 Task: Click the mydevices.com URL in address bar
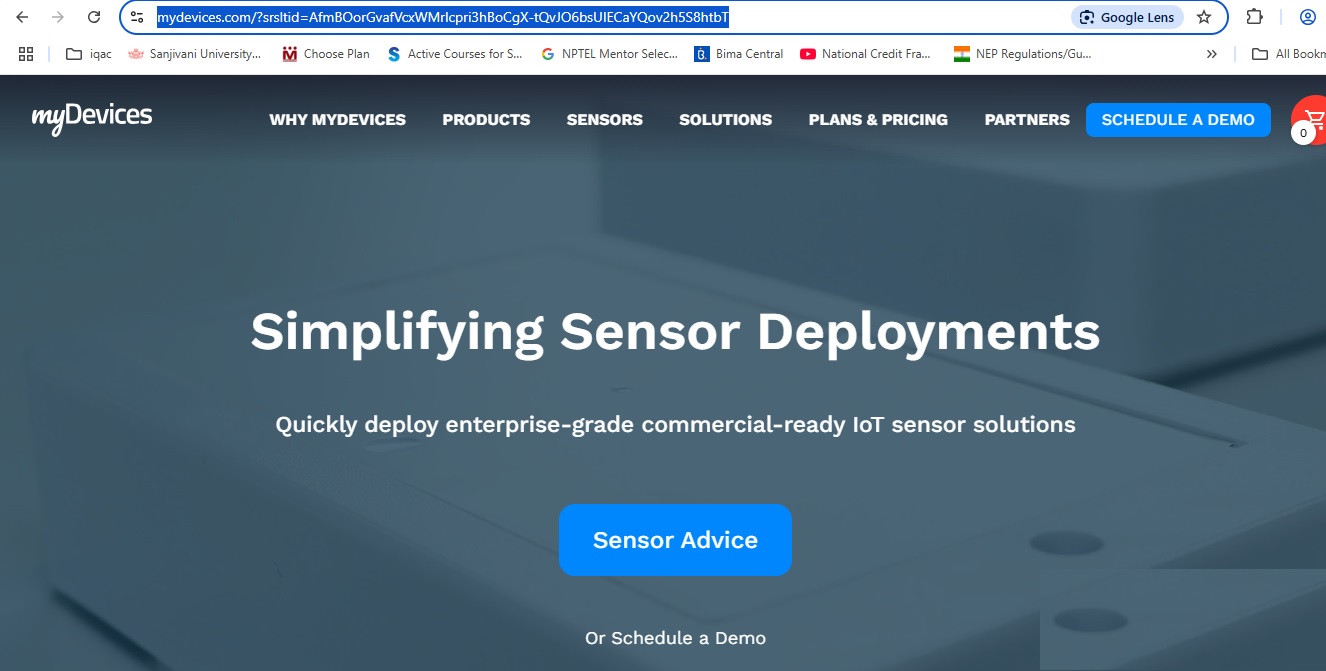coord(442,17)
